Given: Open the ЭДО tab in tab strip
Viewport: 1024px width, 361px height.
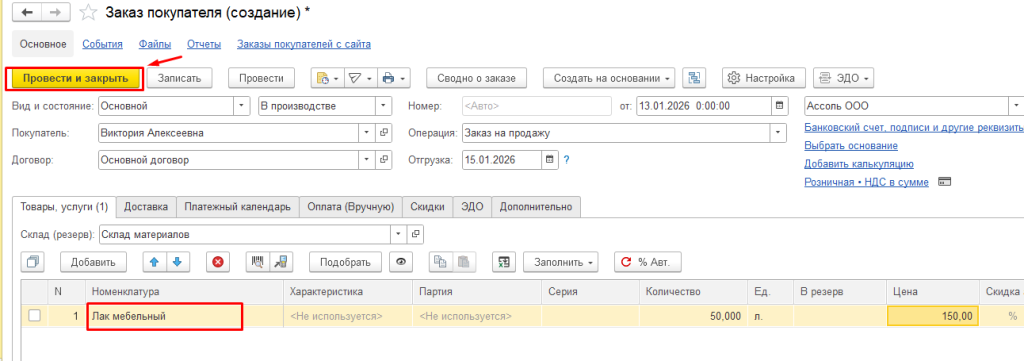Looking at the screenshot, I should (x=472, y=207).
